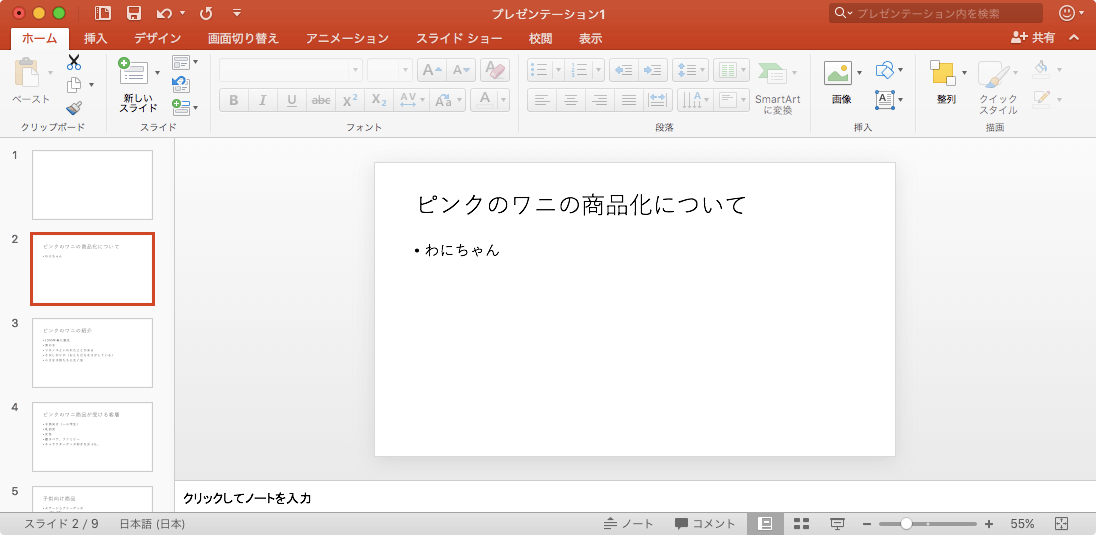Click the 共有 share button
This screenshot has height=535, width=1096.
coord(1033,37)
